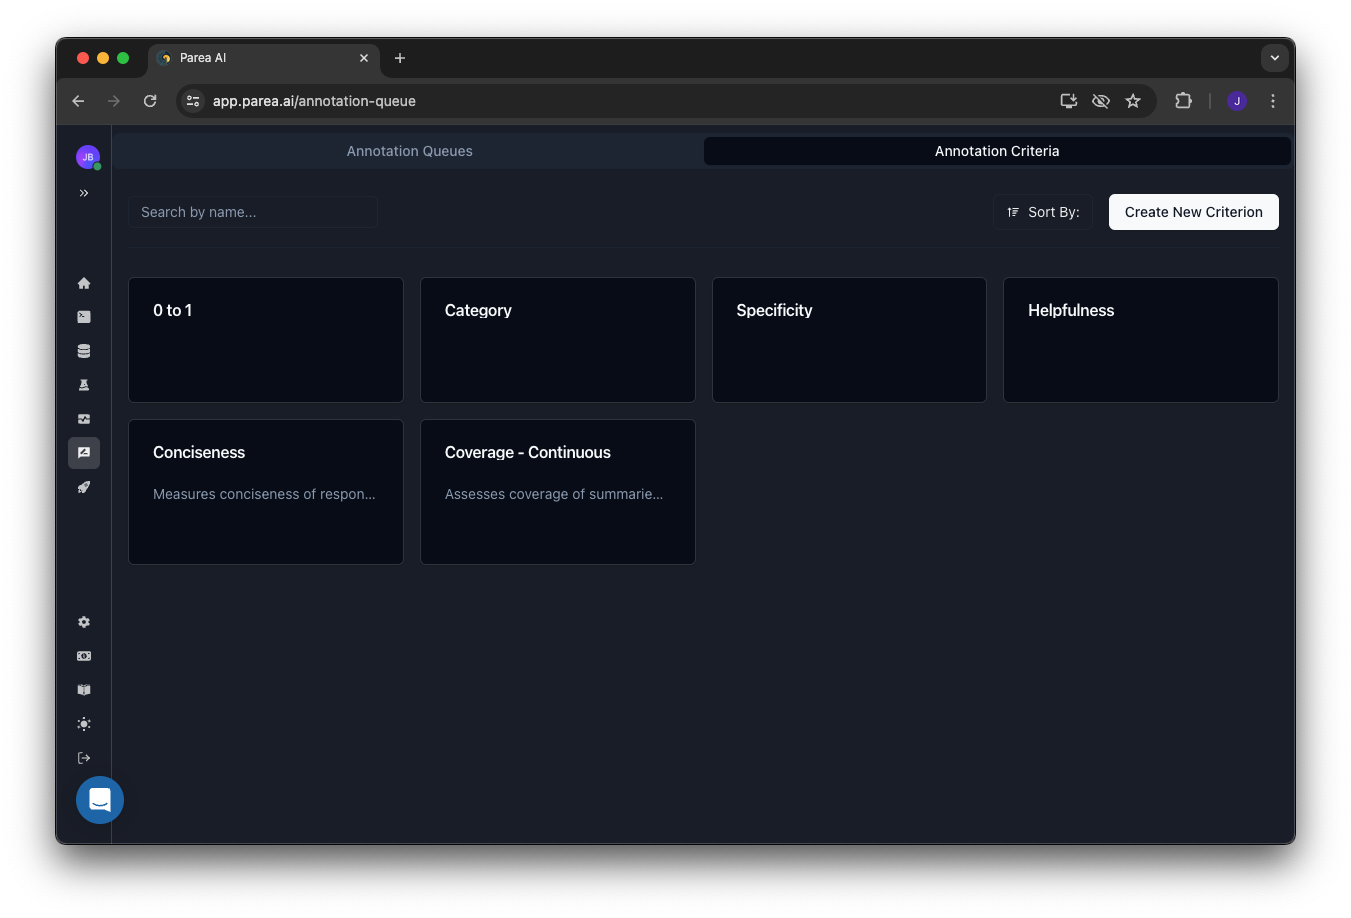
Task: Open the Conciseness criterion card
Action: pos(266,492)
